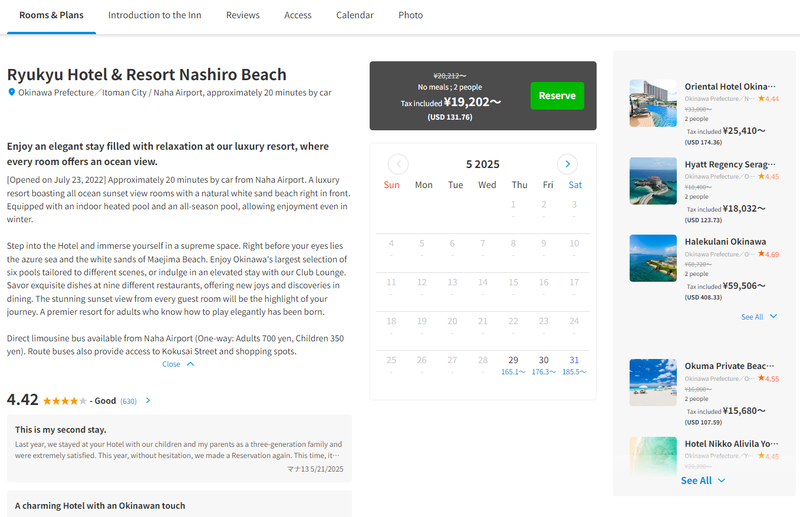Open Halekulani Okinawa title link

coord(725,241)
